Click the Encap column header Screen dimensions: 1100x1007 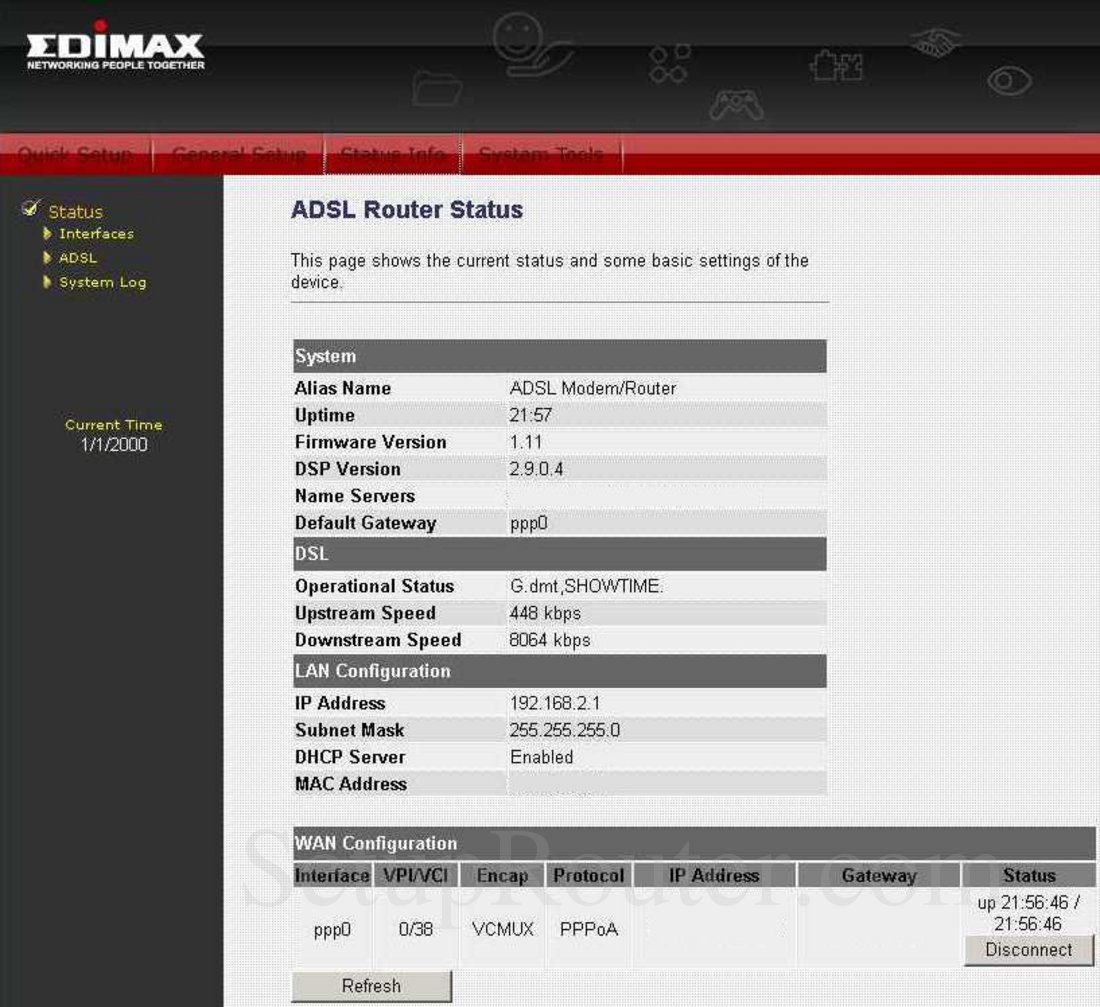(x=502, y=875)
